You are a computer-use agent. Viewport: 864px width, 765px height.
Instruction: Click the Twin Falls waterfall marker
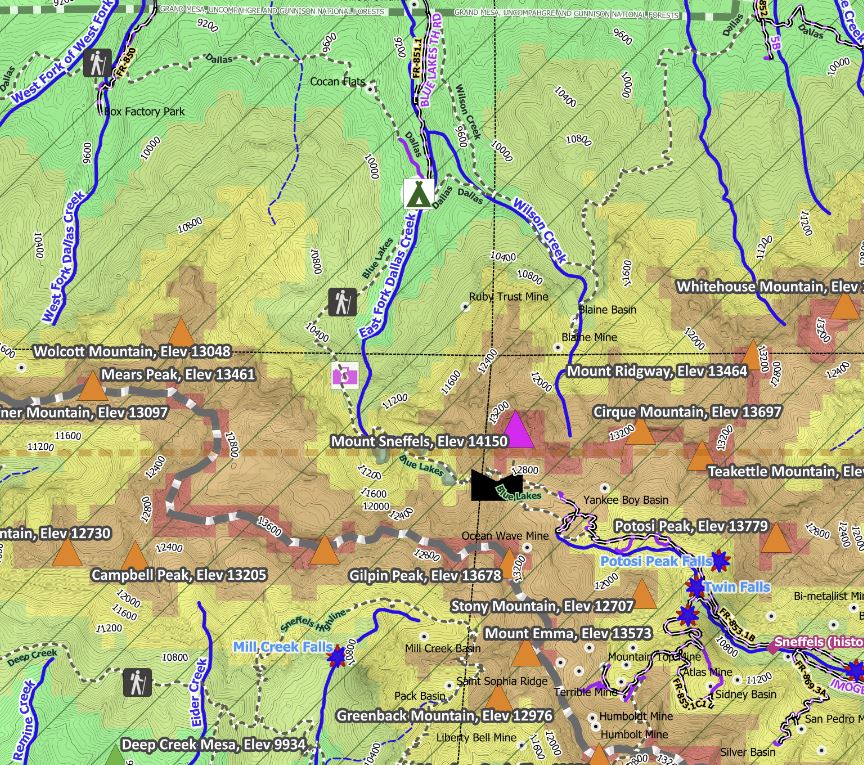coord(695,588)
